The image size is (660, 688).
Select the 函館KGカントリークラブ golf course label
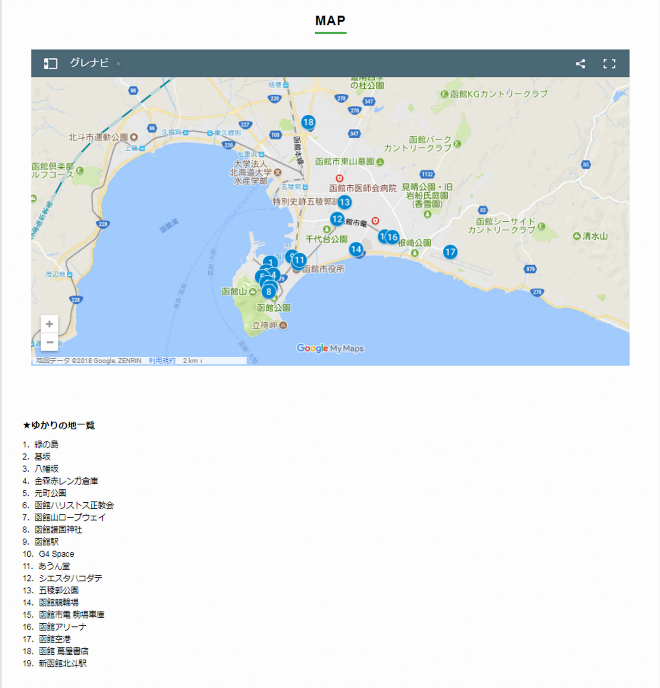[x=500, y=93]
